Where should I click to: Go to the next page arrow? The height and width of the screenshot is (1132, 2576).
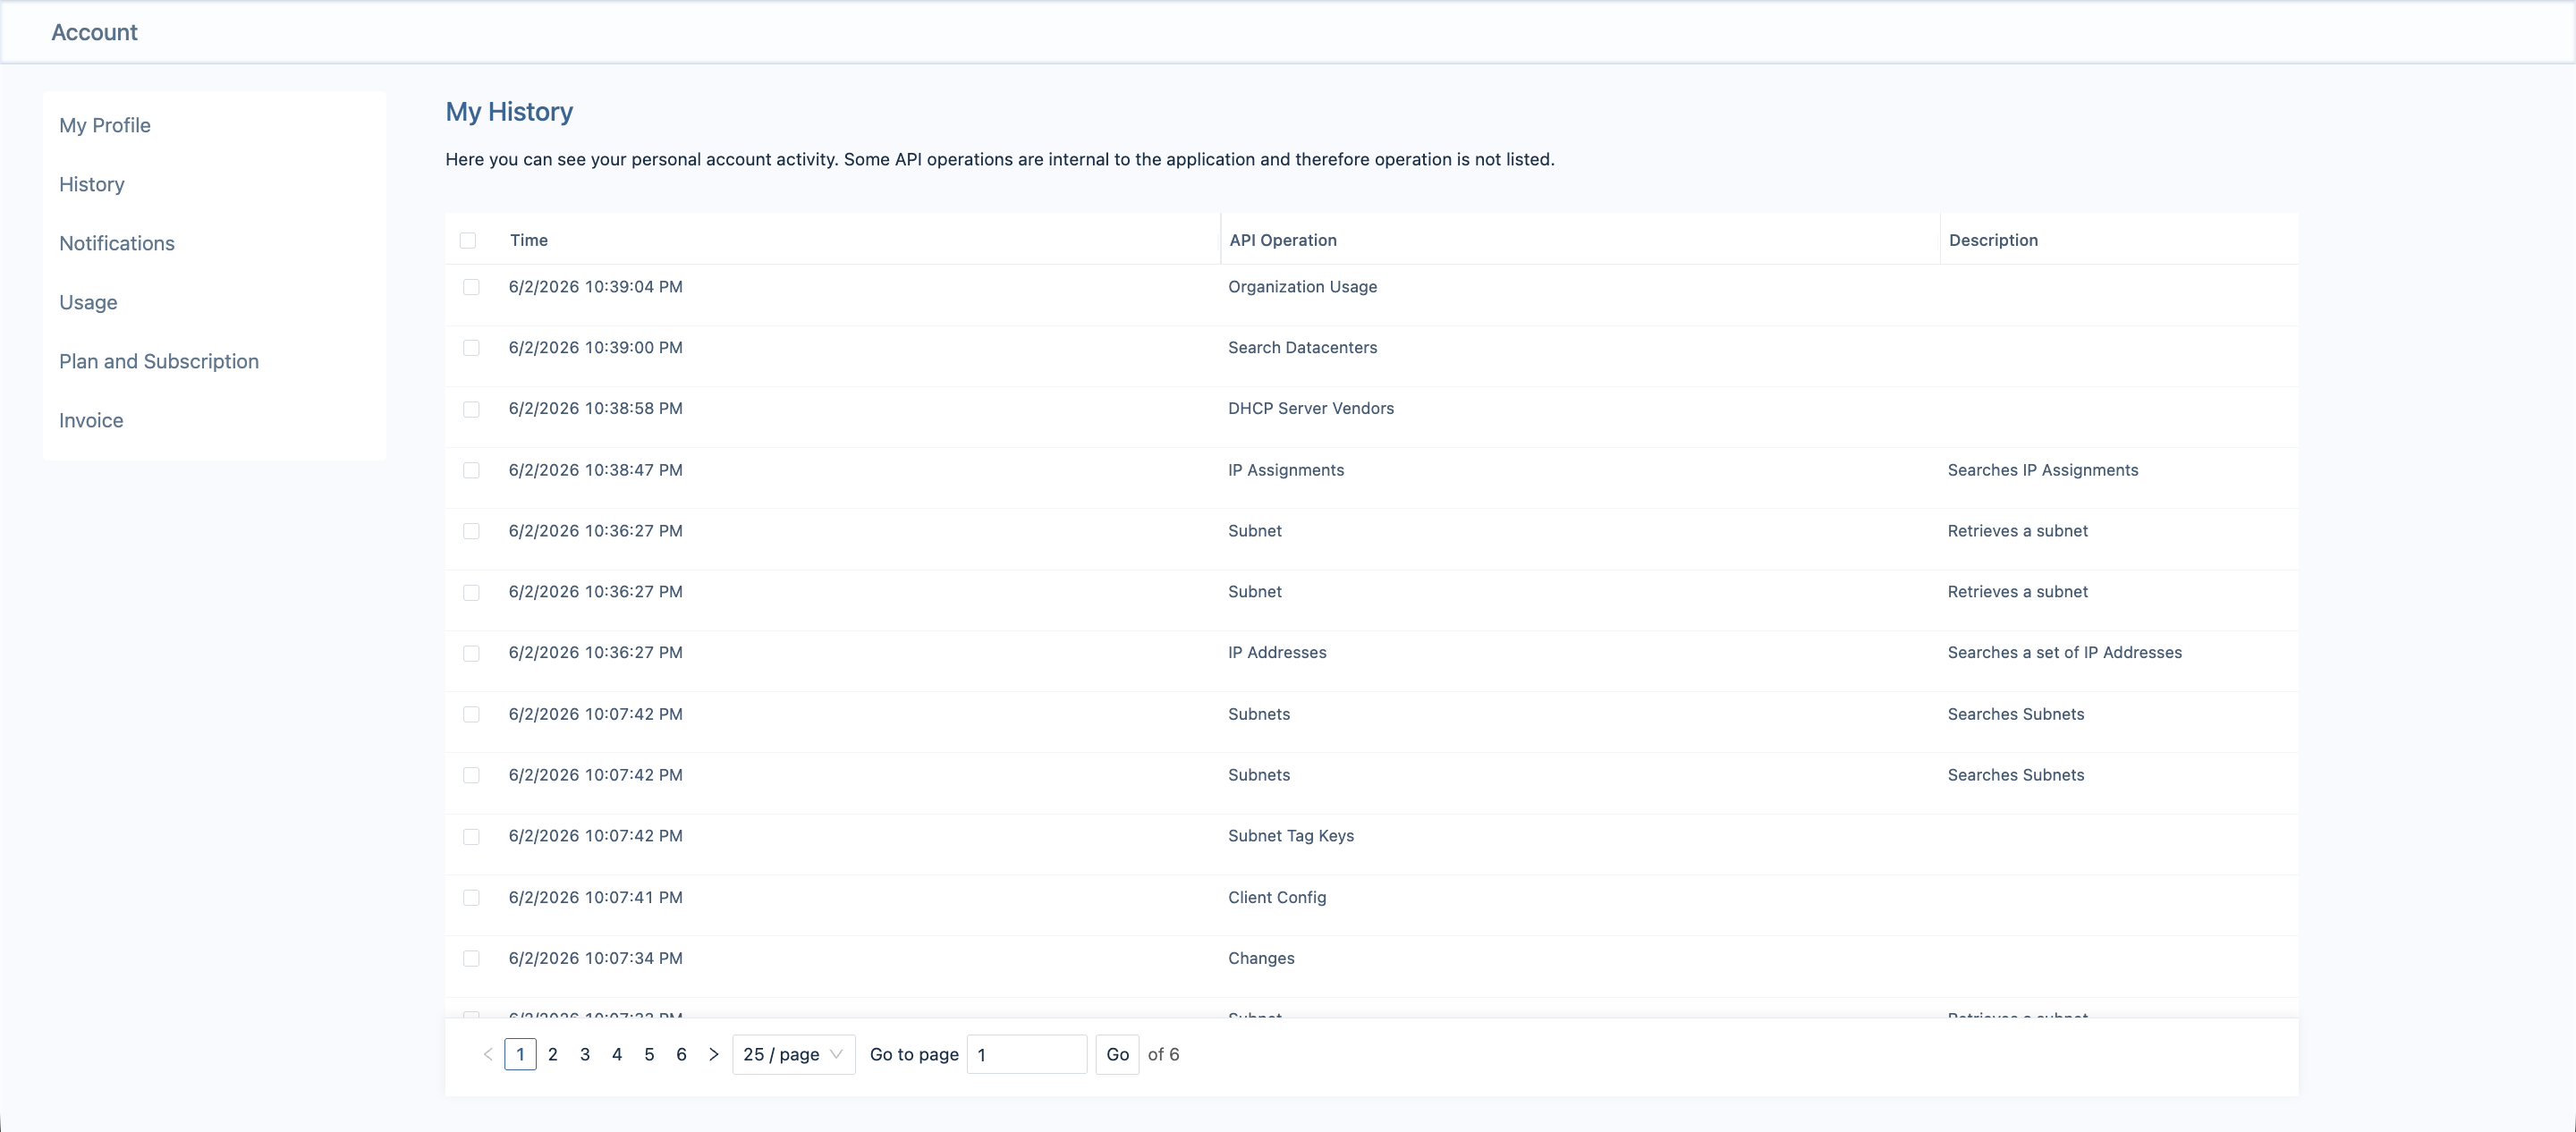point(713,1054)
